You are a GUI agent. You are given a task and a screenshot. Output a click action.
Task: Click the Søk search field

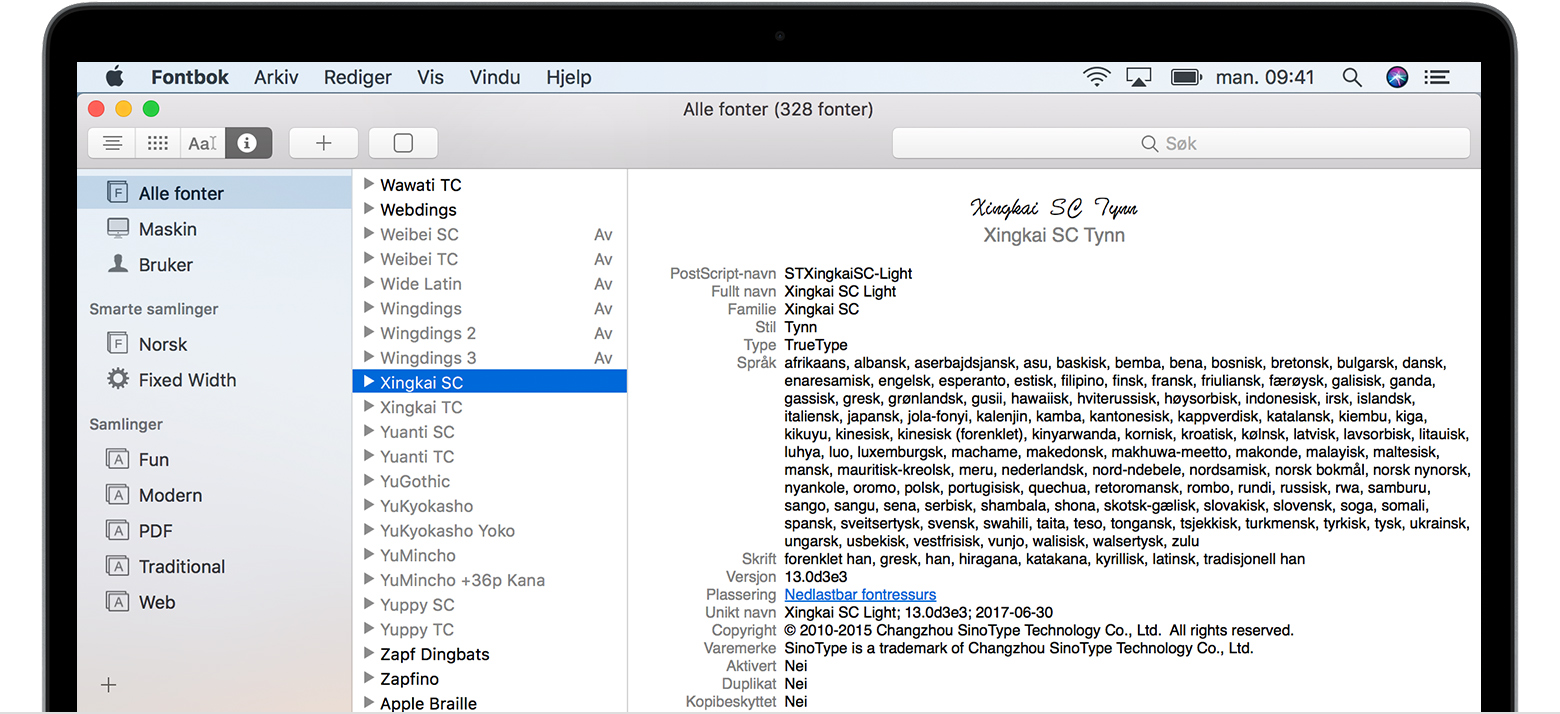tap(1181, 143)
